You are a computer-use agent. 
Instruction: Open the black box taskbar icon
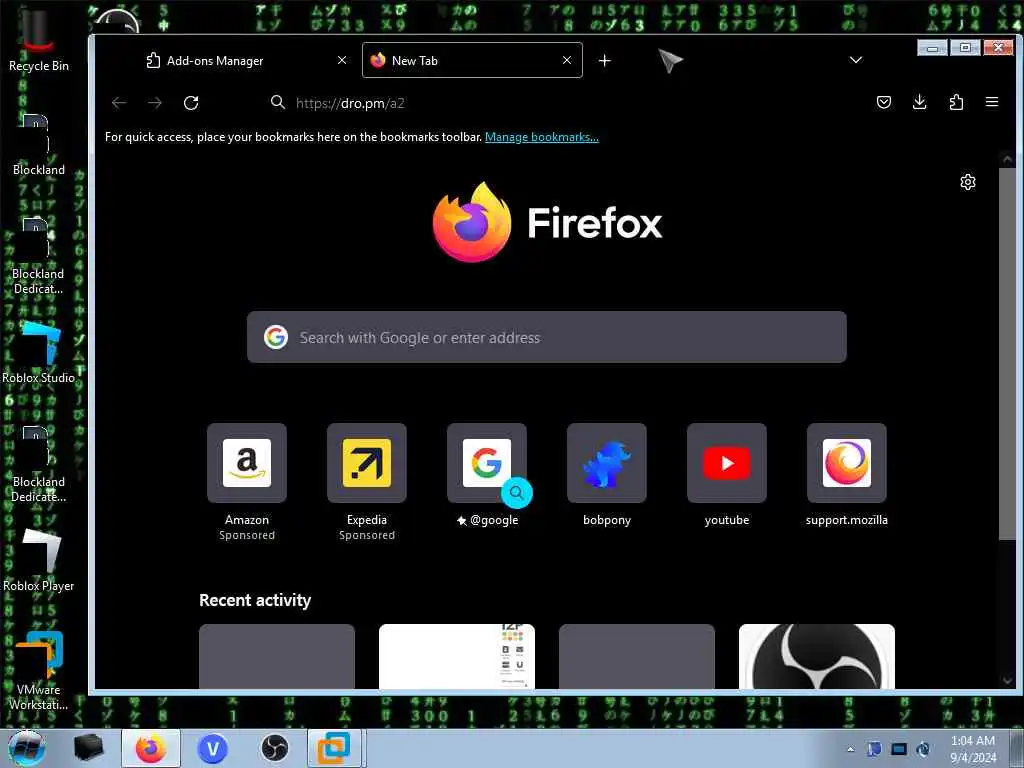tap(88, 748)
